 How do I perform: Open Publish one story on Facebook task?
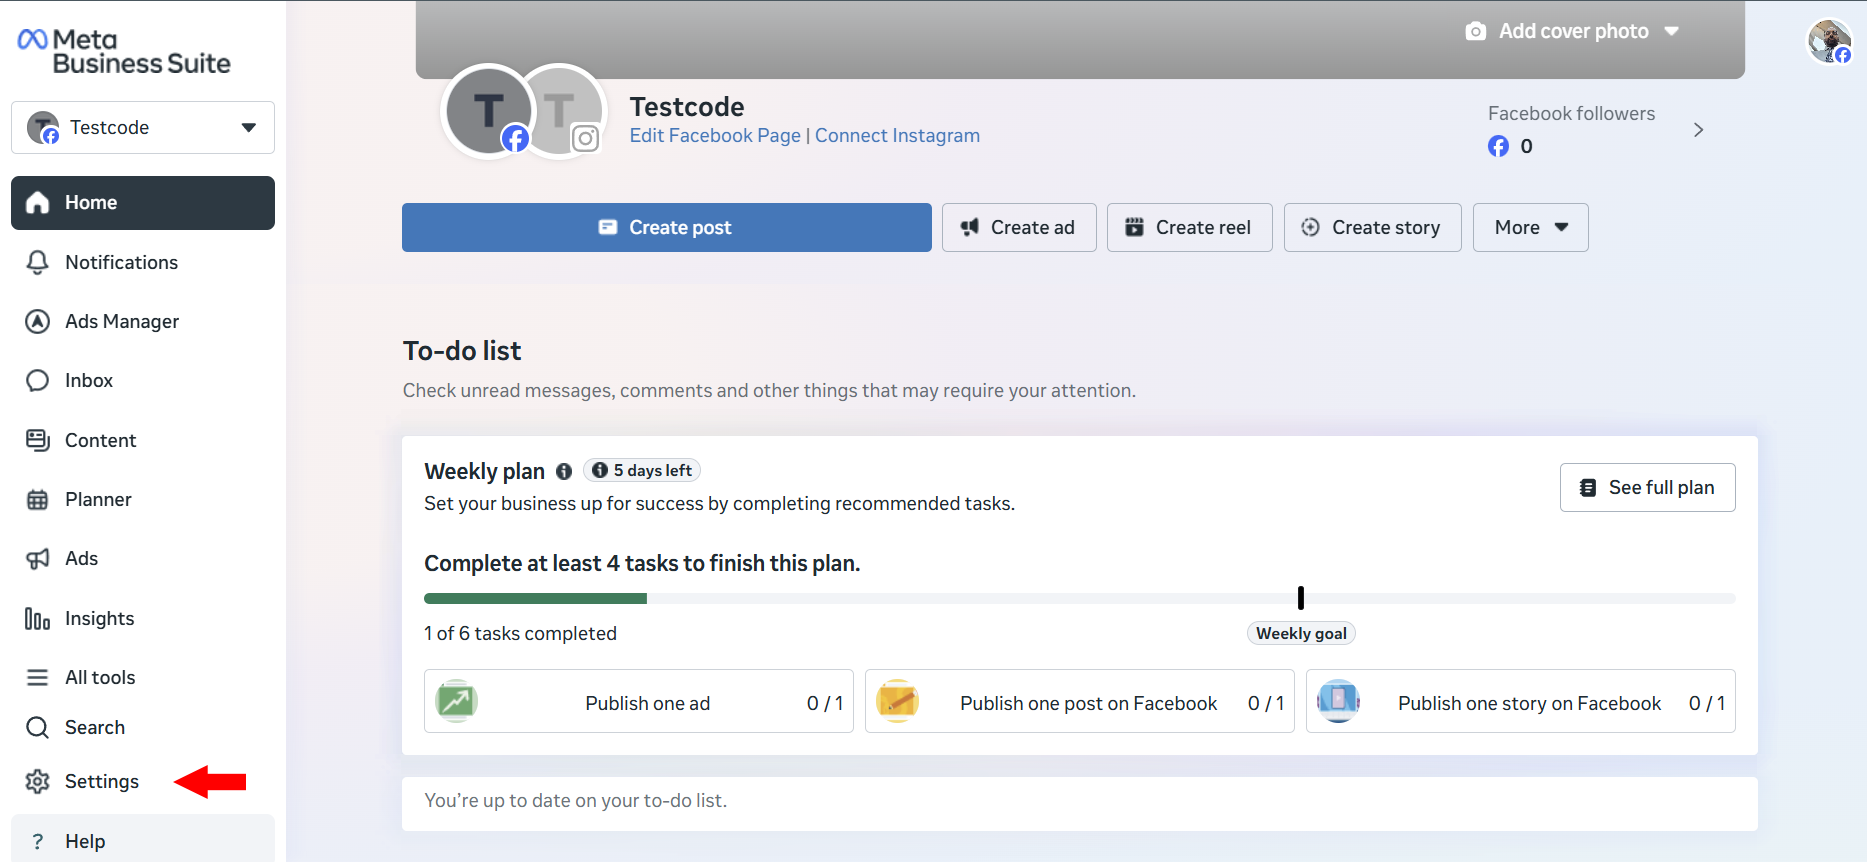1521,701
